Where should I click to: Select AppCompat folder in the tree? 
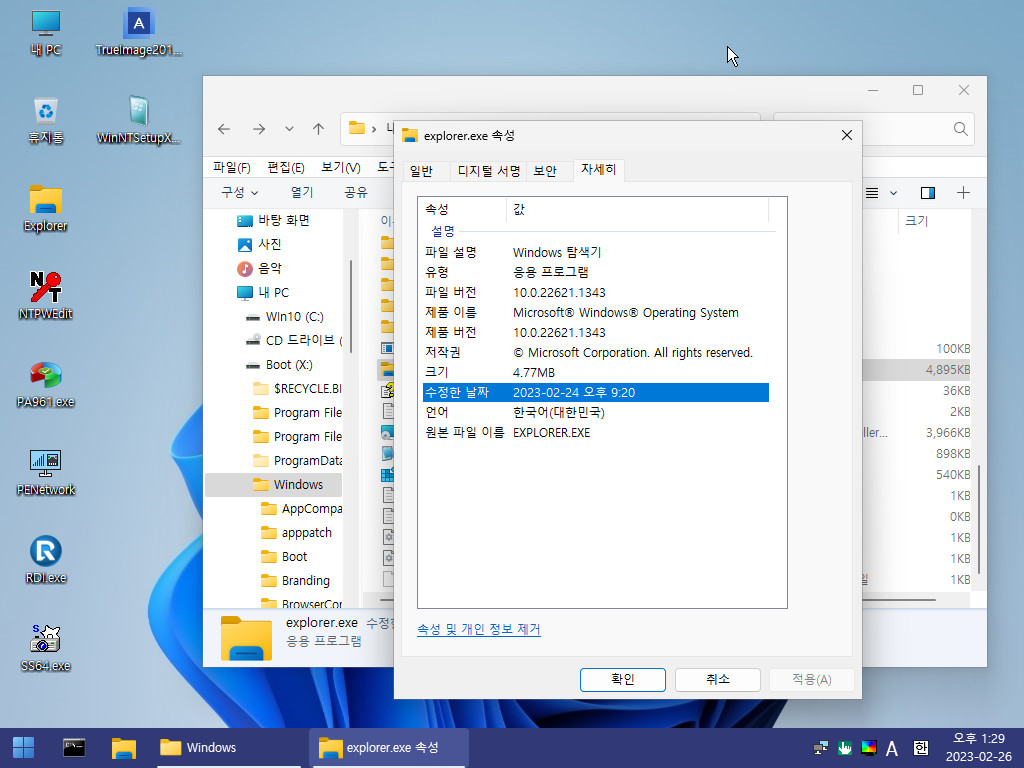point(301,509)
